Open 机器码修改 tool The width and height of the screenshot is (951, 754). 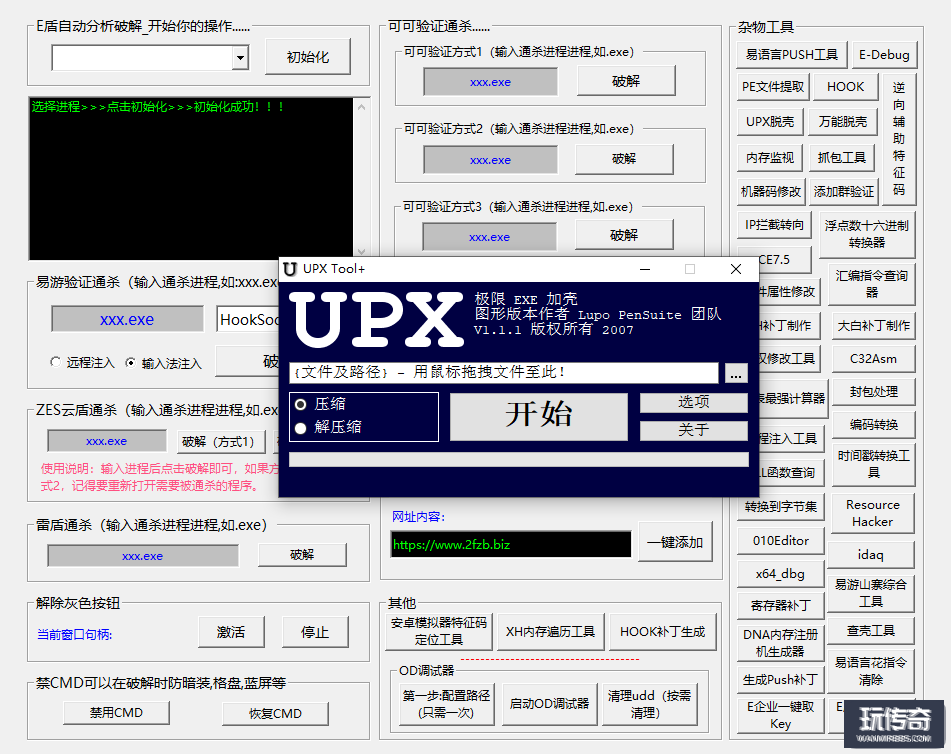pyautogui.click(x=771, y=192)
